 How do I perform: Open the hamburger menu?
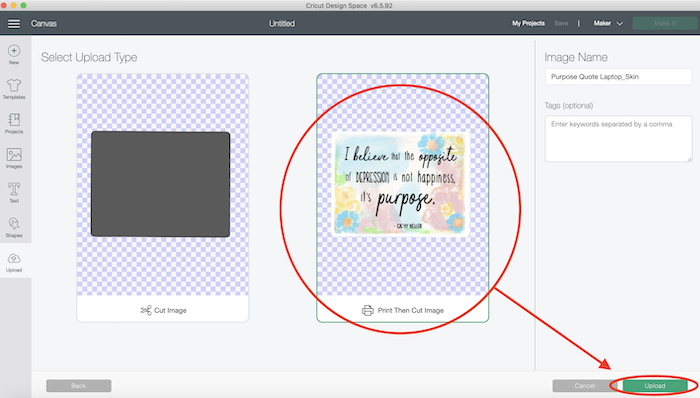click(14, 24)
